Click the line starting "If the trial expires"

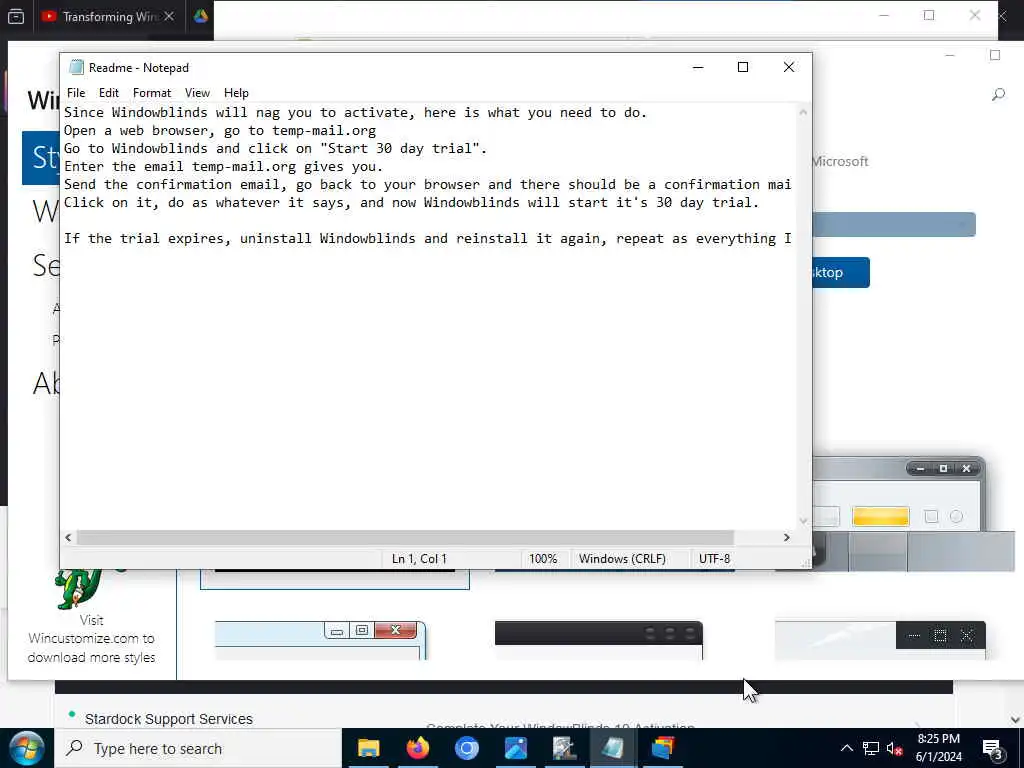point(428,238)
